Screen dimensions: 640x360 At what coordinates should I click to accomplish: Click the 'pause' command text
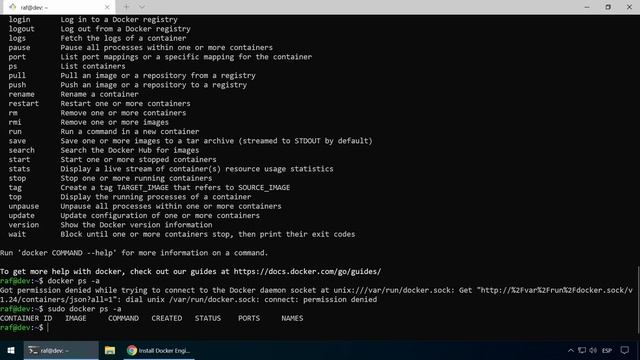(x=19, y=48)
